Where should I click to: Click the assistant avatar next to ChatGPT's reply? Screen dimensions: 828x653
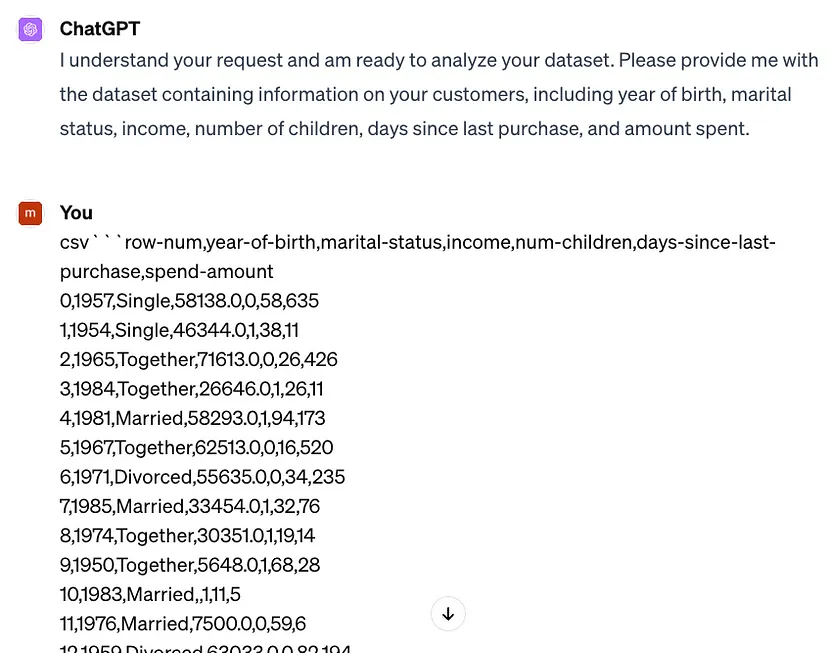(x=29, y=29)
